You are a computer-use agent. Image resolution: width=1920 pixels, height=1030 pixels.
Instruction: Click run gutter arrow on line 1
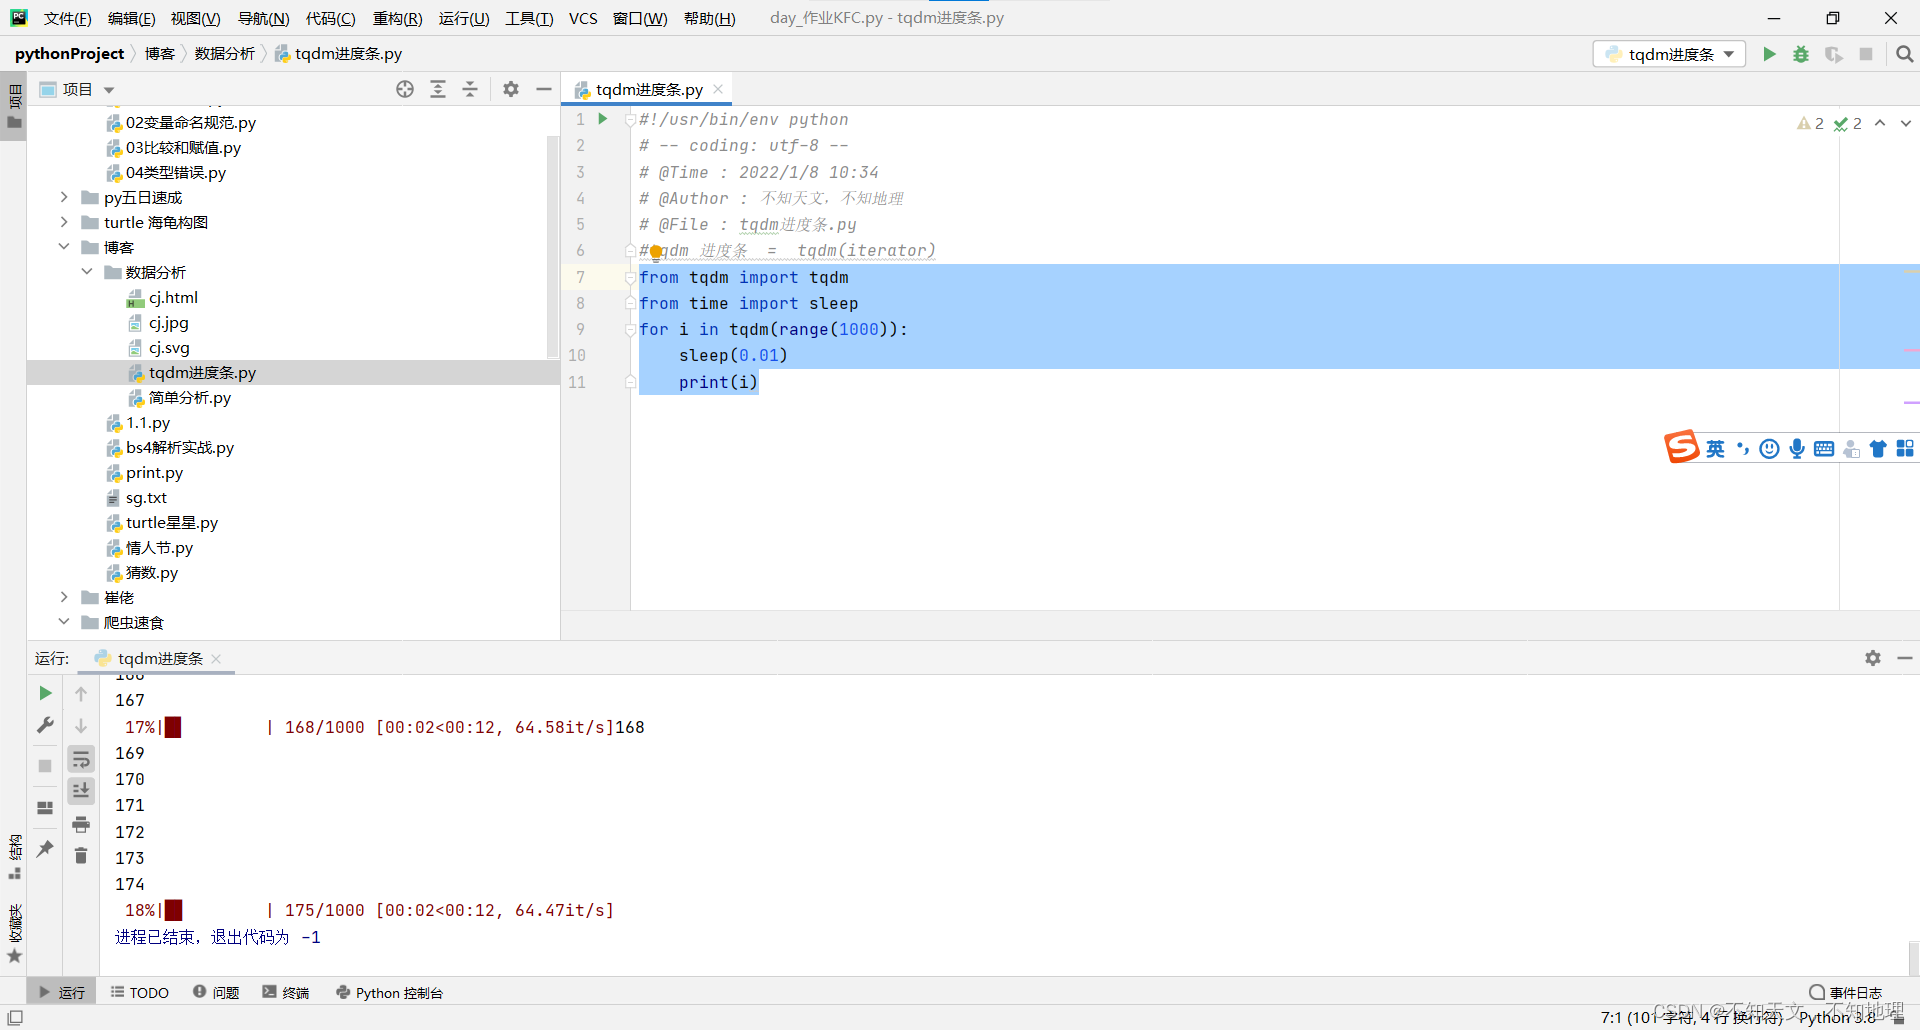click(603, 119)
